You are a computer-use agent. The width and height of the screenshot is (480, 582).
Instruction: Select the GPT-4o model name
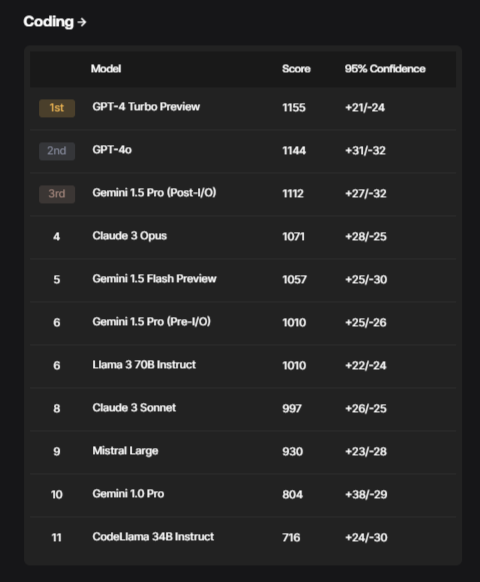112,150
